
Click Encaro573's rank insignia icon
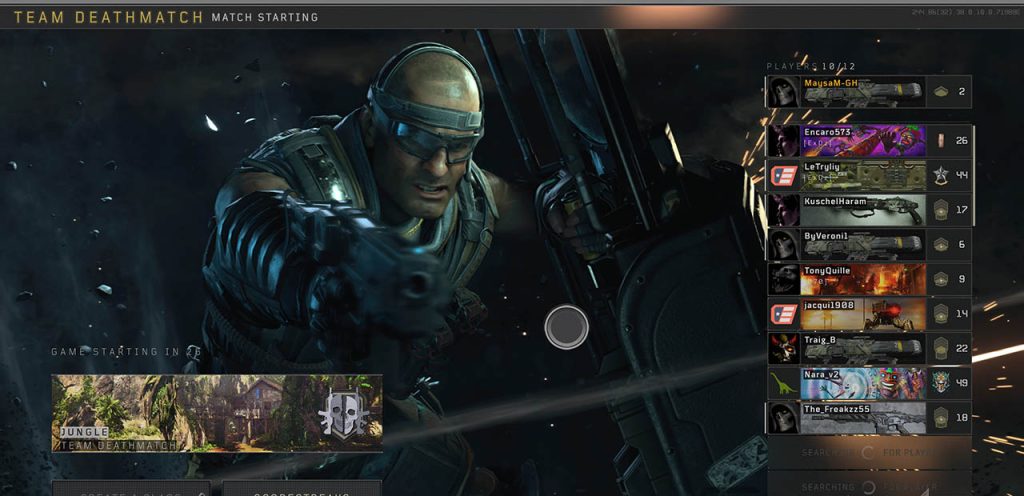coord(940,141)
